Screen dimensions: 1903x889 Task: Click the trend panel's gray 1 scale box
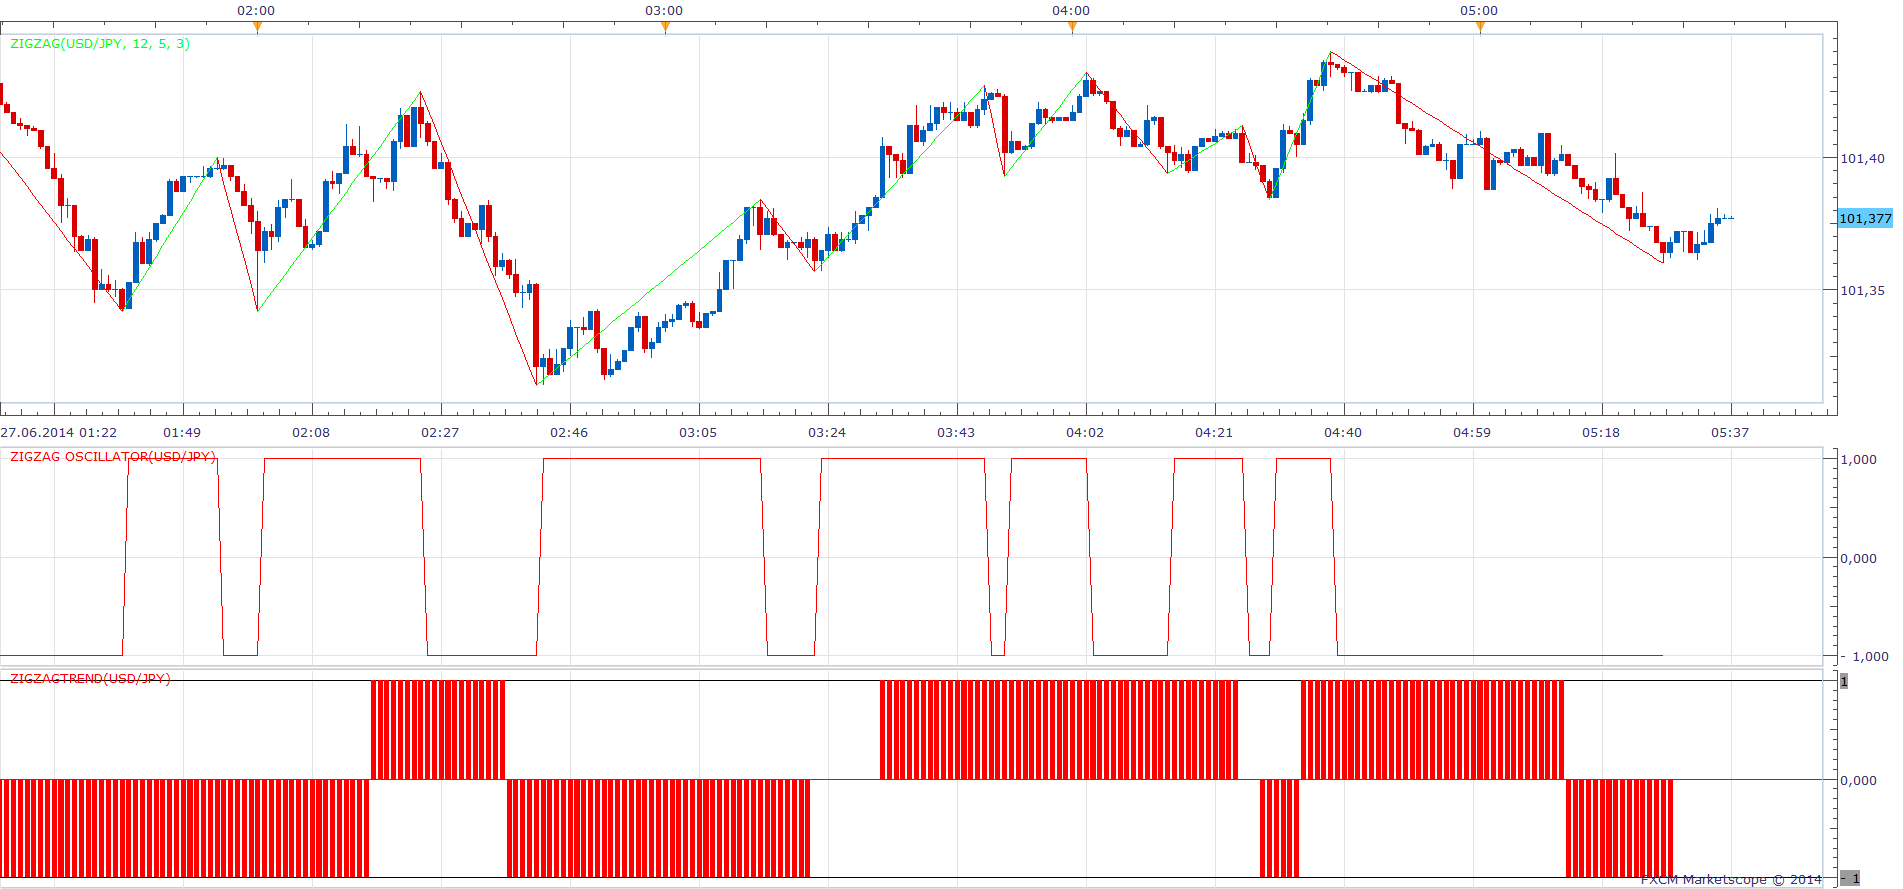[1844, 681]
